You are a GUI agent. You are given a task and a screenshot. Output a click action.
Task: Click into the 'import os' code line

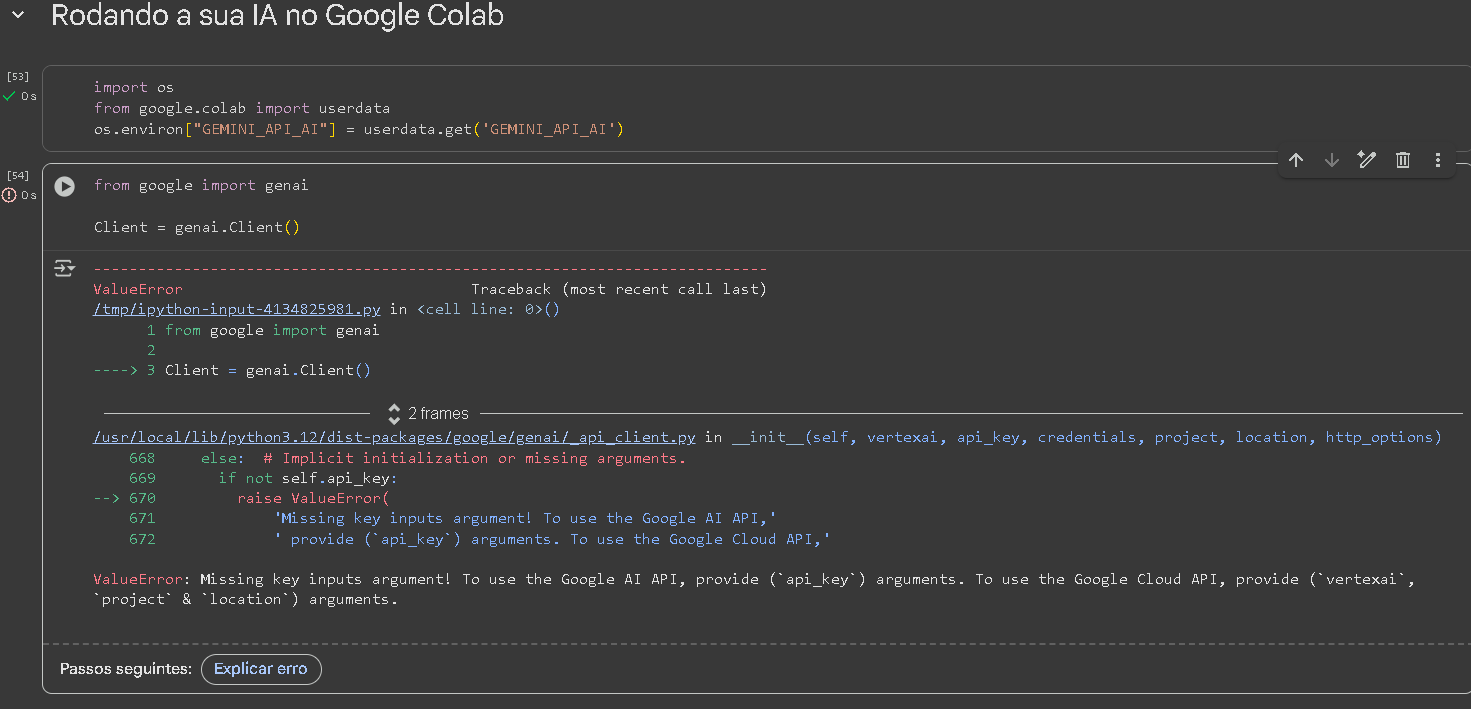[x=133, y=87]
